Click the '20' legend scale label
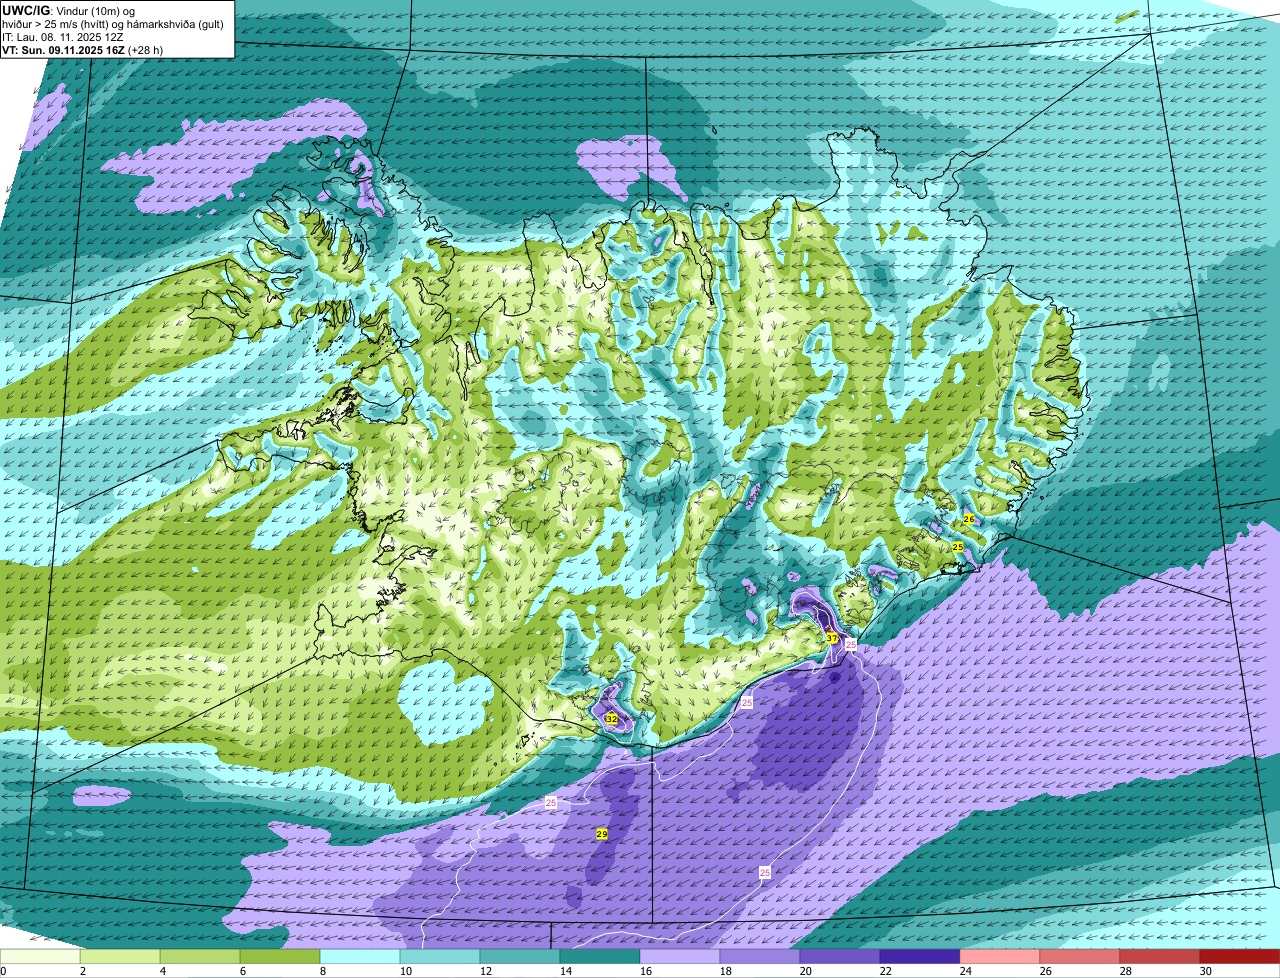The image size is (1280, 978). [806, 971]
